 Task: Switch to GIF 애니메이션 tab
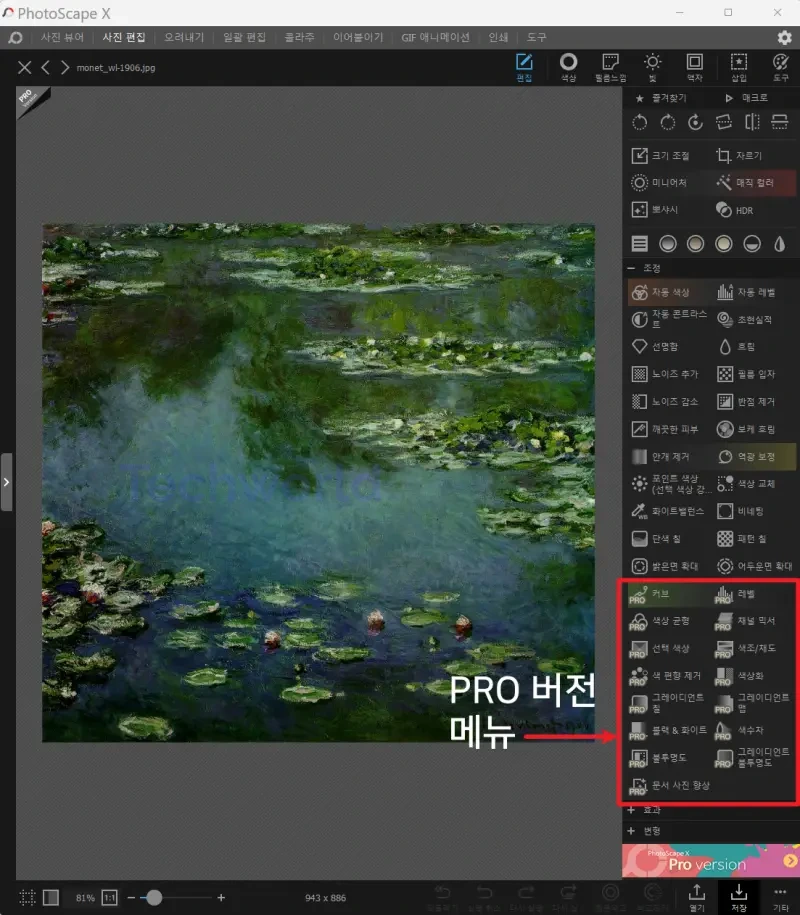click(x=435, y=37)
